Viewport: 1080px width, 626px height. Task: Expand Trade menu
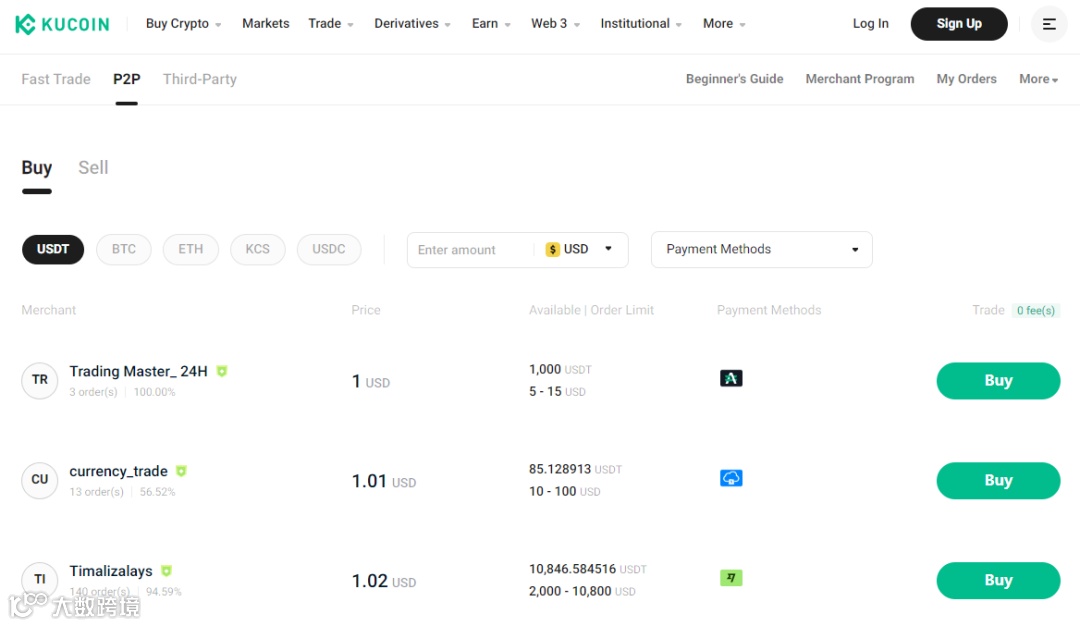point(331,23)
